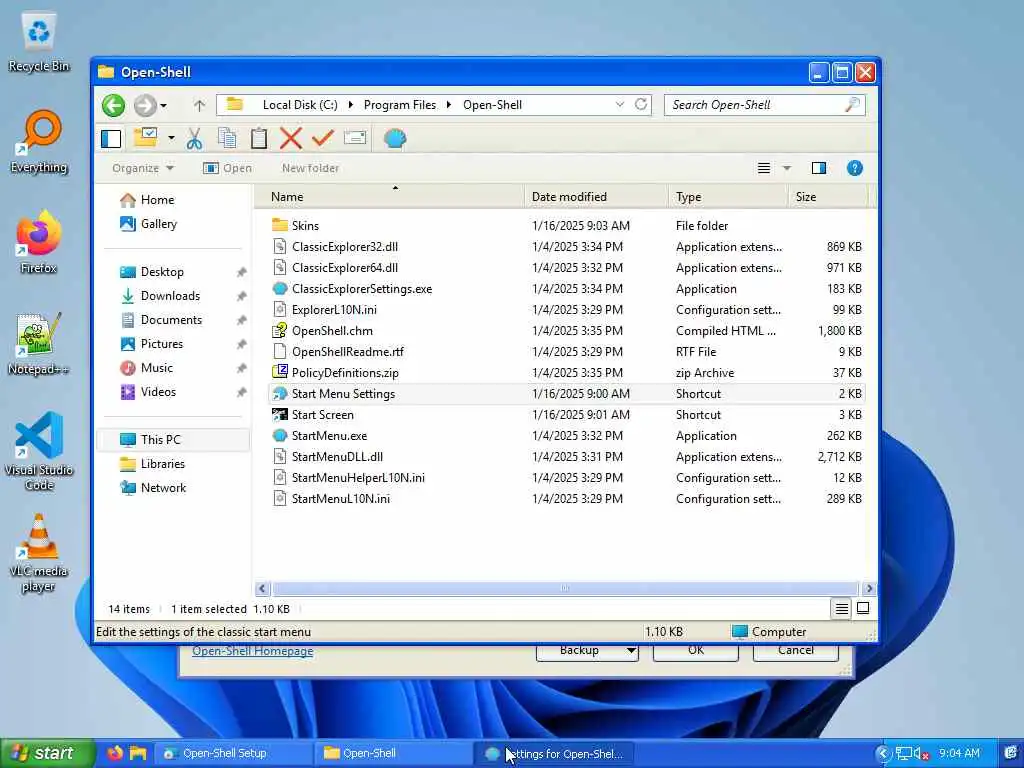Image resolution: width=1024 pixels, height=768 pixels.
Task: Click the Open command button
Action: click(227, 168)
